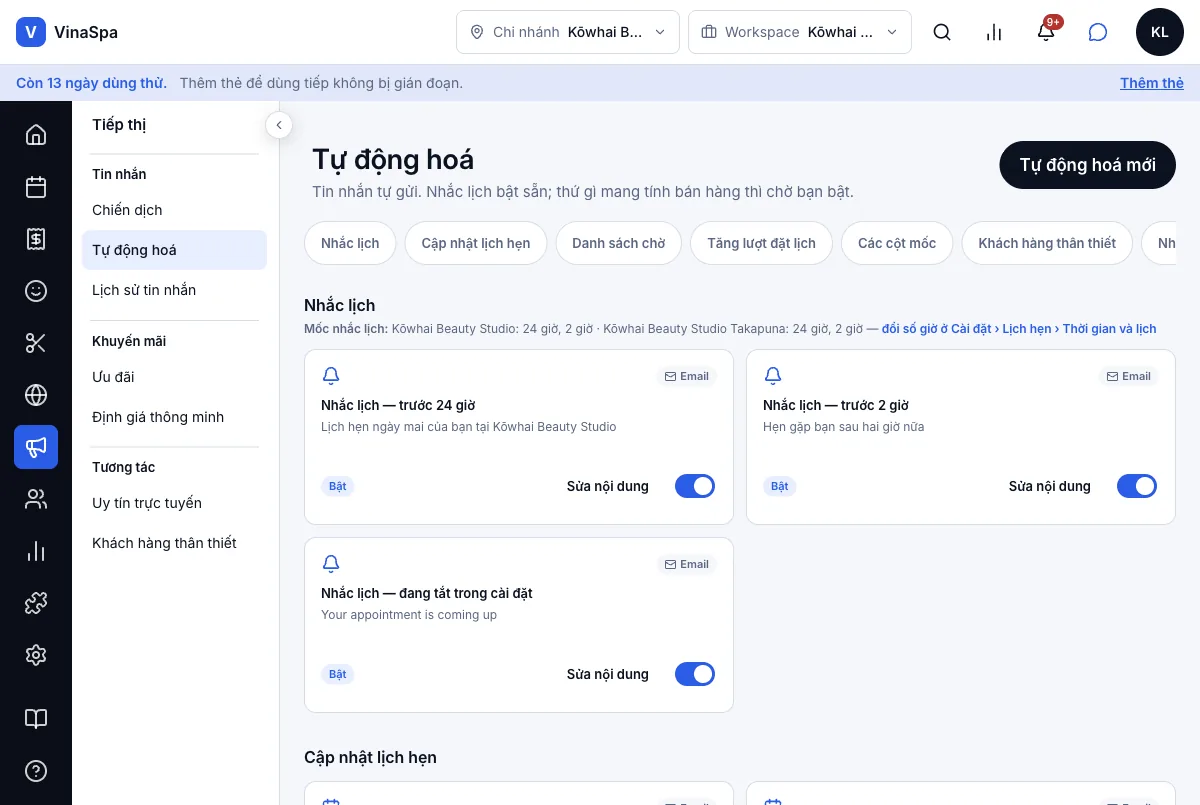Open globe online booking icon in rail
1200x805 pixels.
pos(36,395)
